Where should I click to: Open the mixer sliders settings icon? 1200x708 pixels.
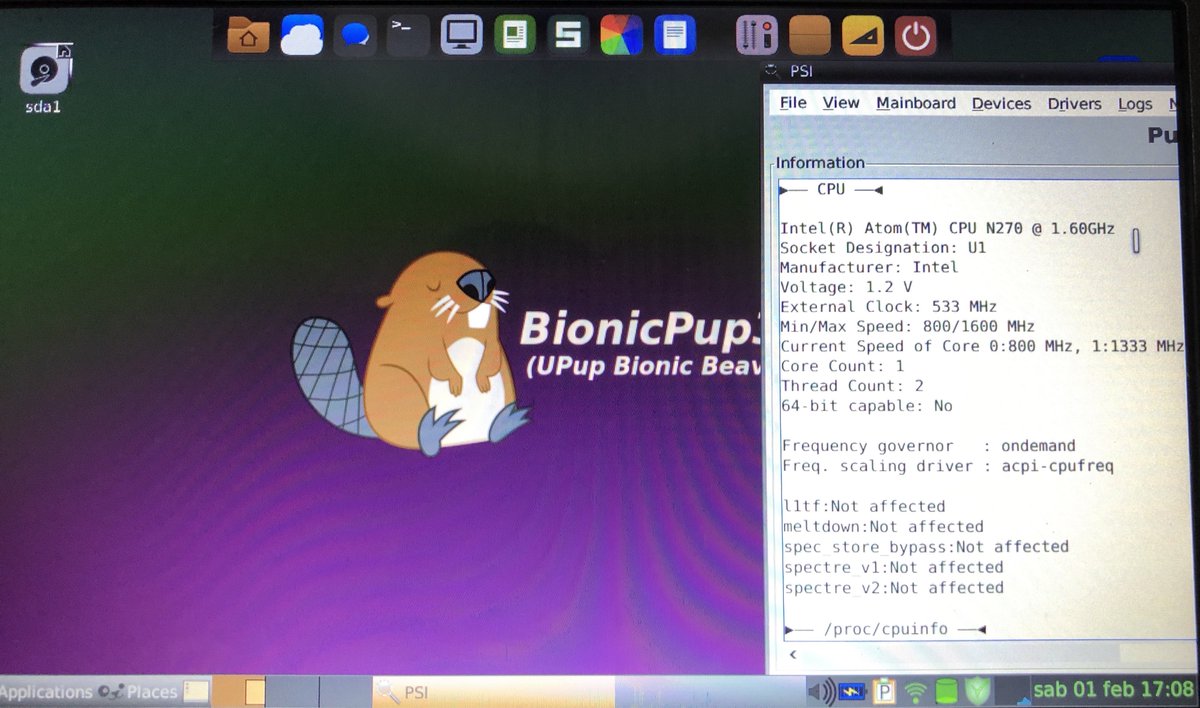coord(757,36)
